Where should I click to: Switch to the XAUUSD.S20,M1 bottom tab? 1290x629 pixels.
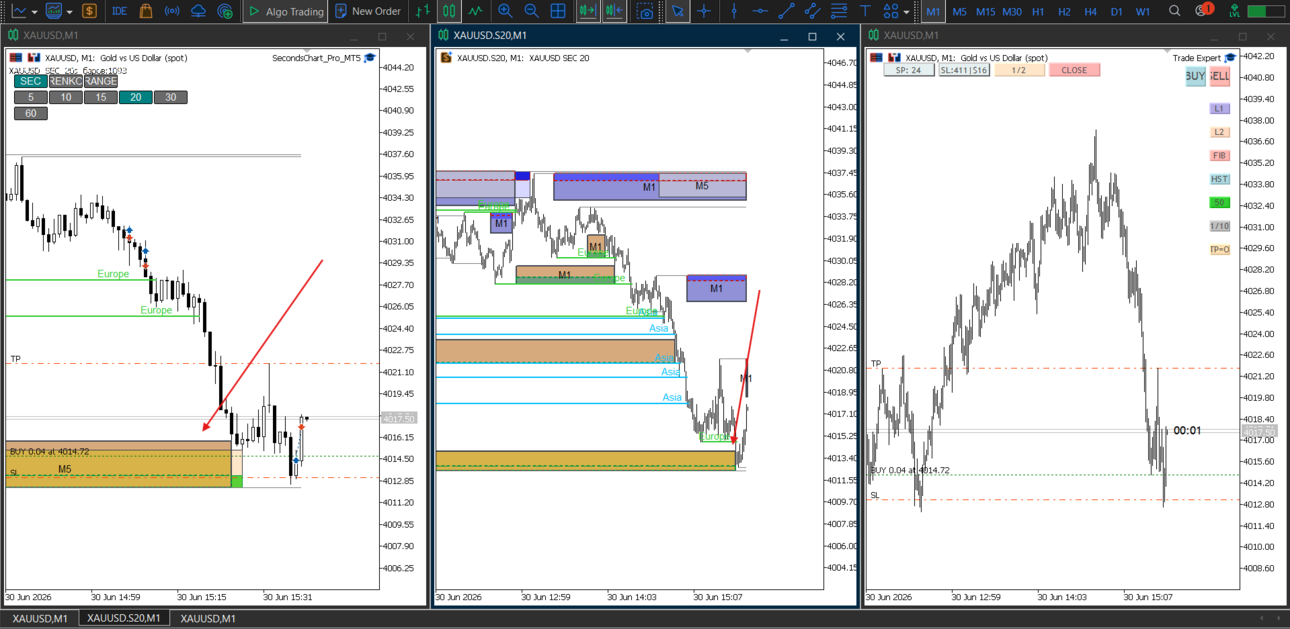[123, 619]
